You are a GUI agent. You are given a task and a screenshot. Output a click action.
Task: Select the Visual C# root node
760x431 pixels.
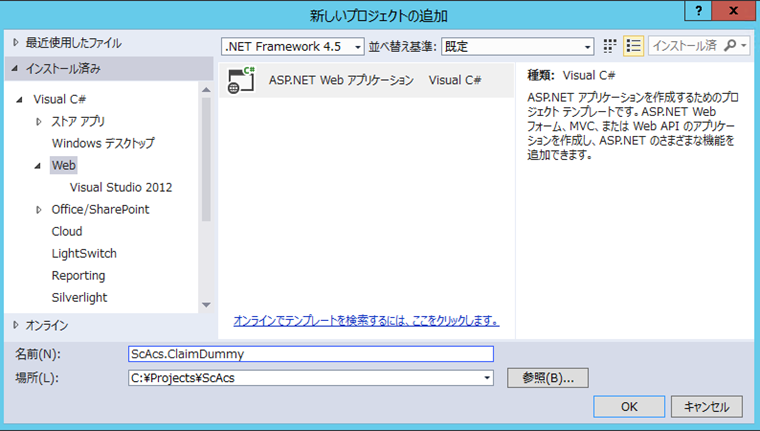pos(60,99)
